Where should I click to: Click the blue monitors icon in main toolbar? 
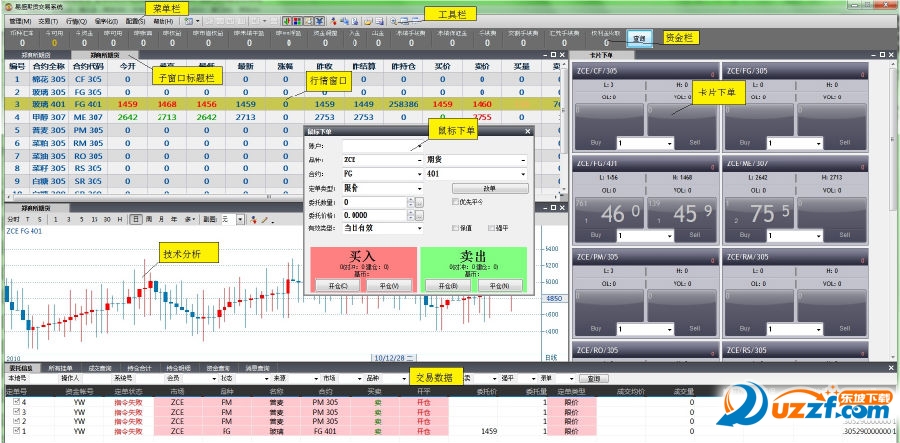(344, 21)
